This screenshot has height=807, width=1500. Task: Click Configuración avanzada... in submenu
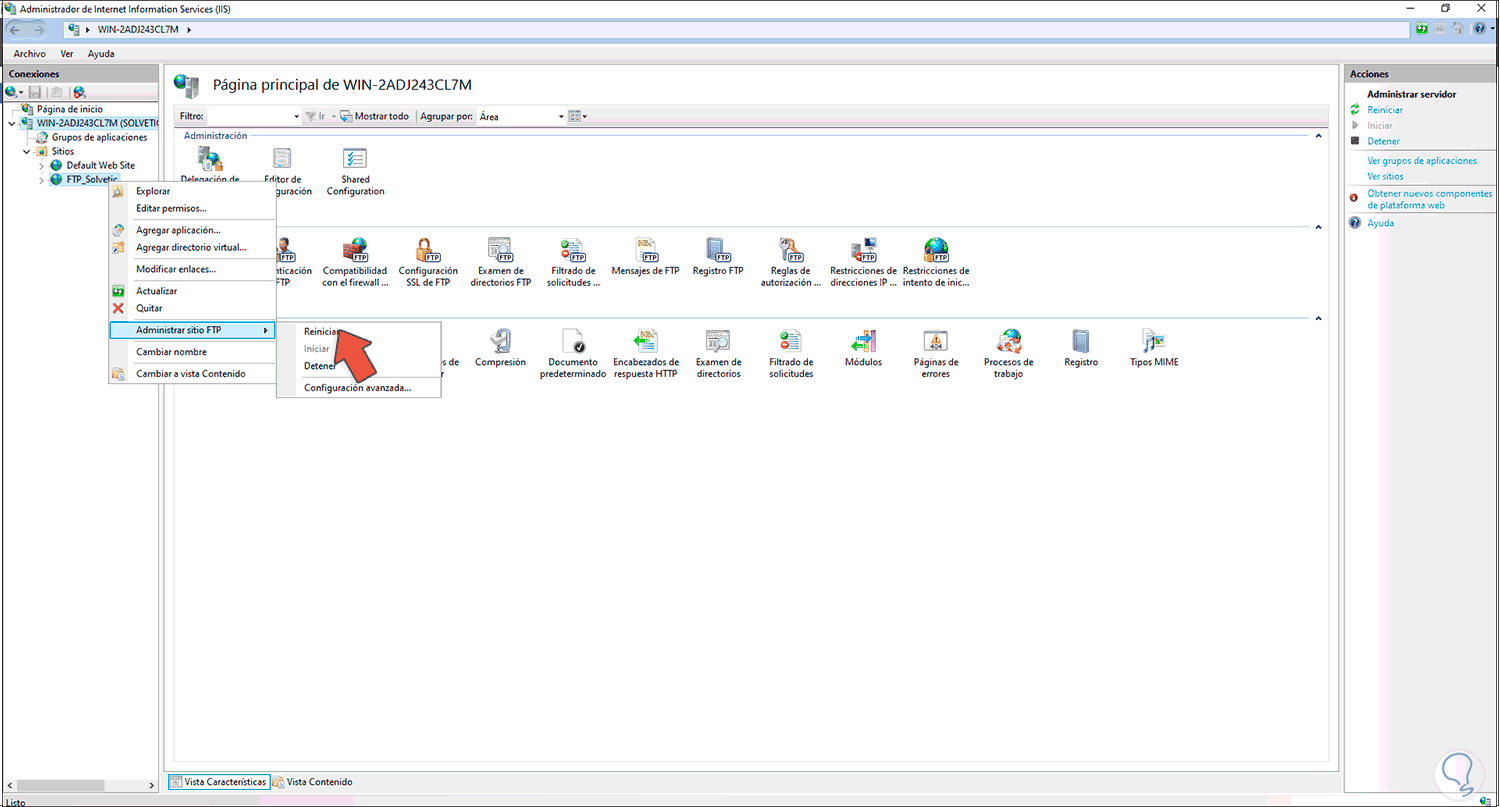(358, 388)
